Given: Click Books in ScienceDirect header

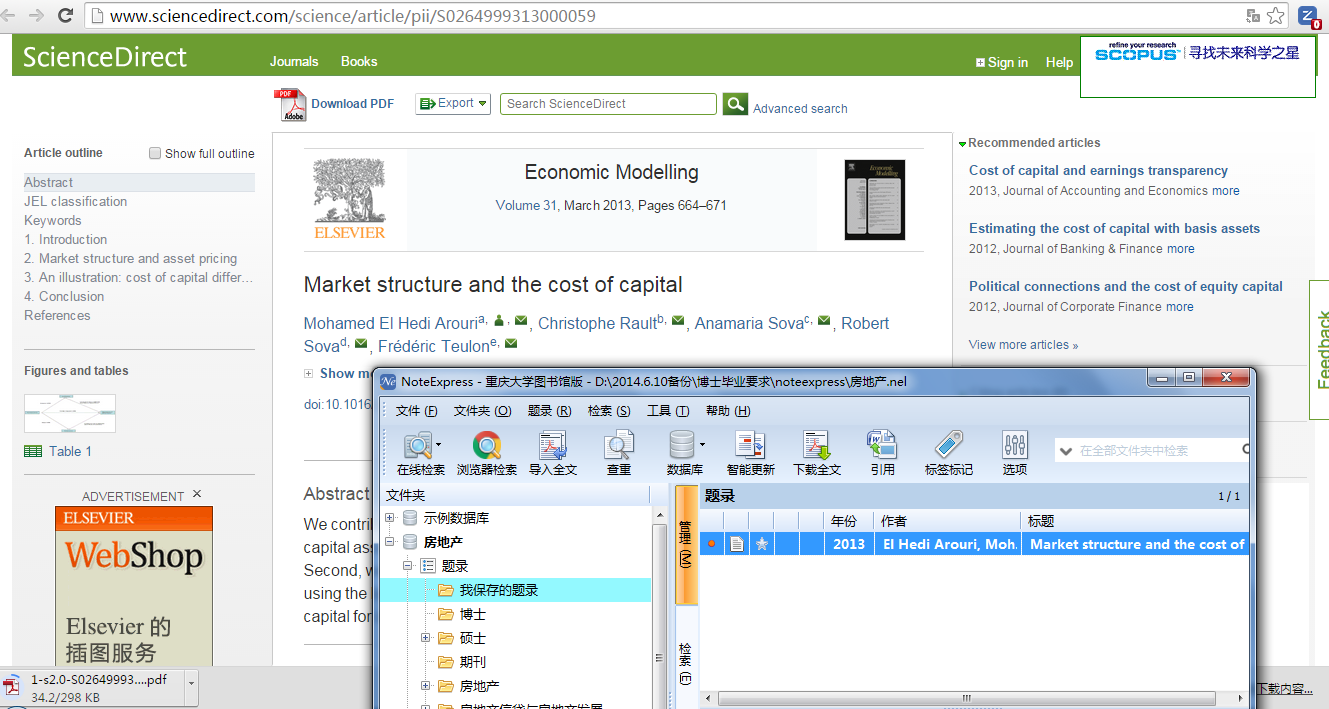Looking at the screenshot, I should pos(359,61).
